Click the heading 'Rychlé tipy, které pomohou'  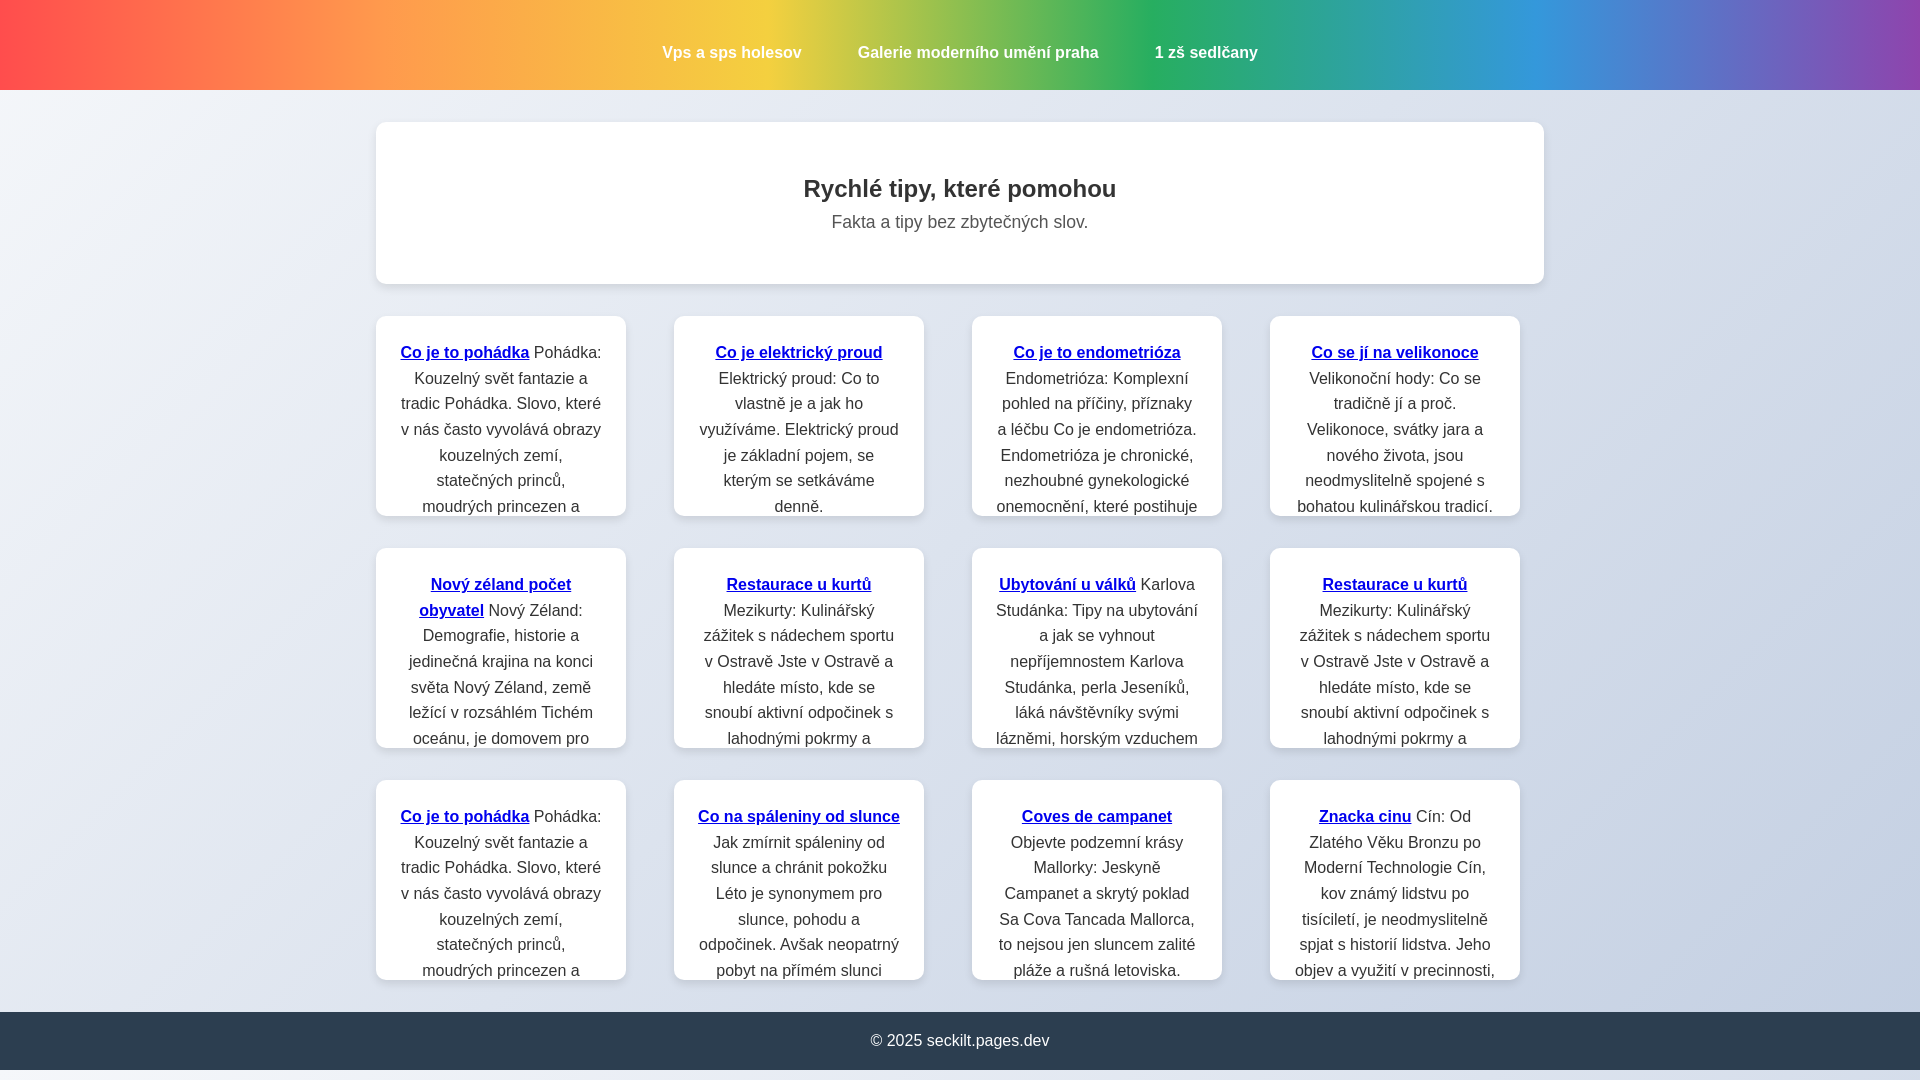point(960,189)
